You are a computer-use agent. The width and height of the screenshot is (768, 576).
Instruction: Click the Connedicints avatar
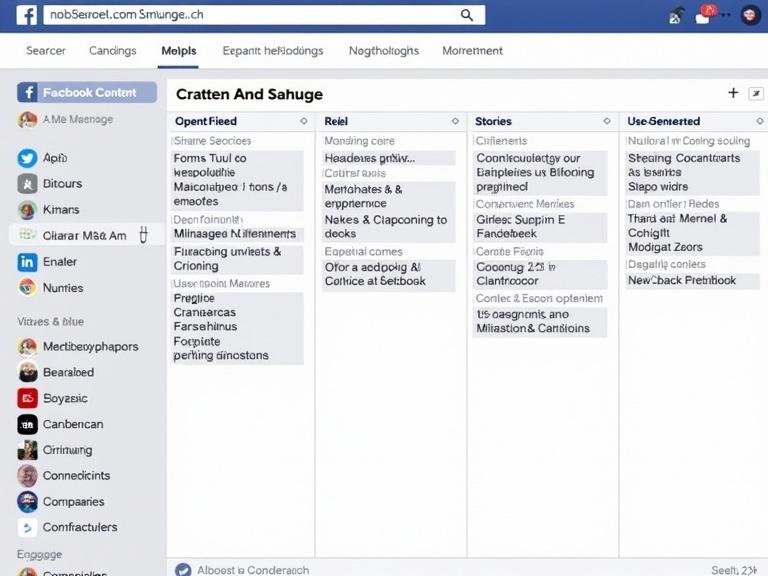click(27, 476)
